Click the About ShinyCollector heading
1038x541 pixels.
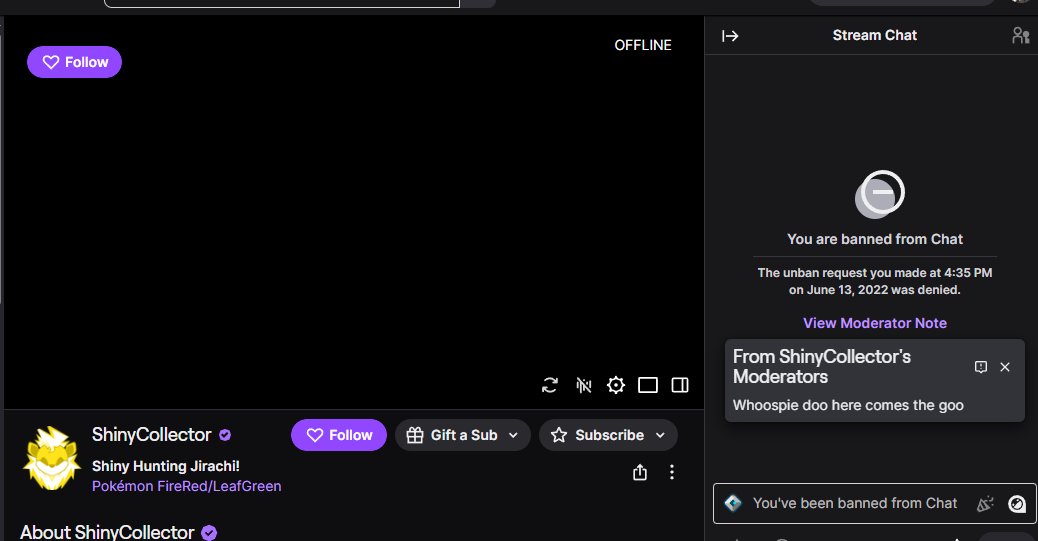pyautogui.click(x=107, y=532)
